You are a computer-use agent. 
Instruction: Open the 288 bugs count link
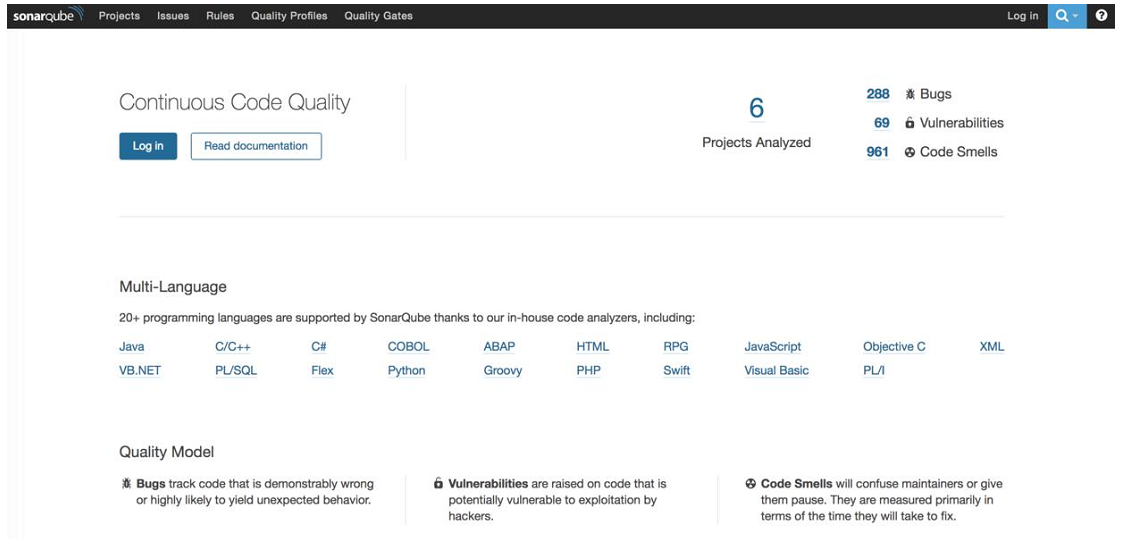tap(878, 94)
